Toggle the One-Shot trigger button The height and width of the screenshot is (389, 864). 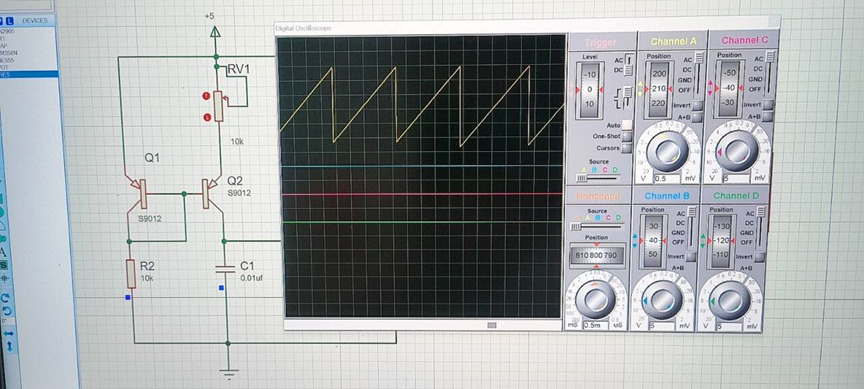point(627,137)
